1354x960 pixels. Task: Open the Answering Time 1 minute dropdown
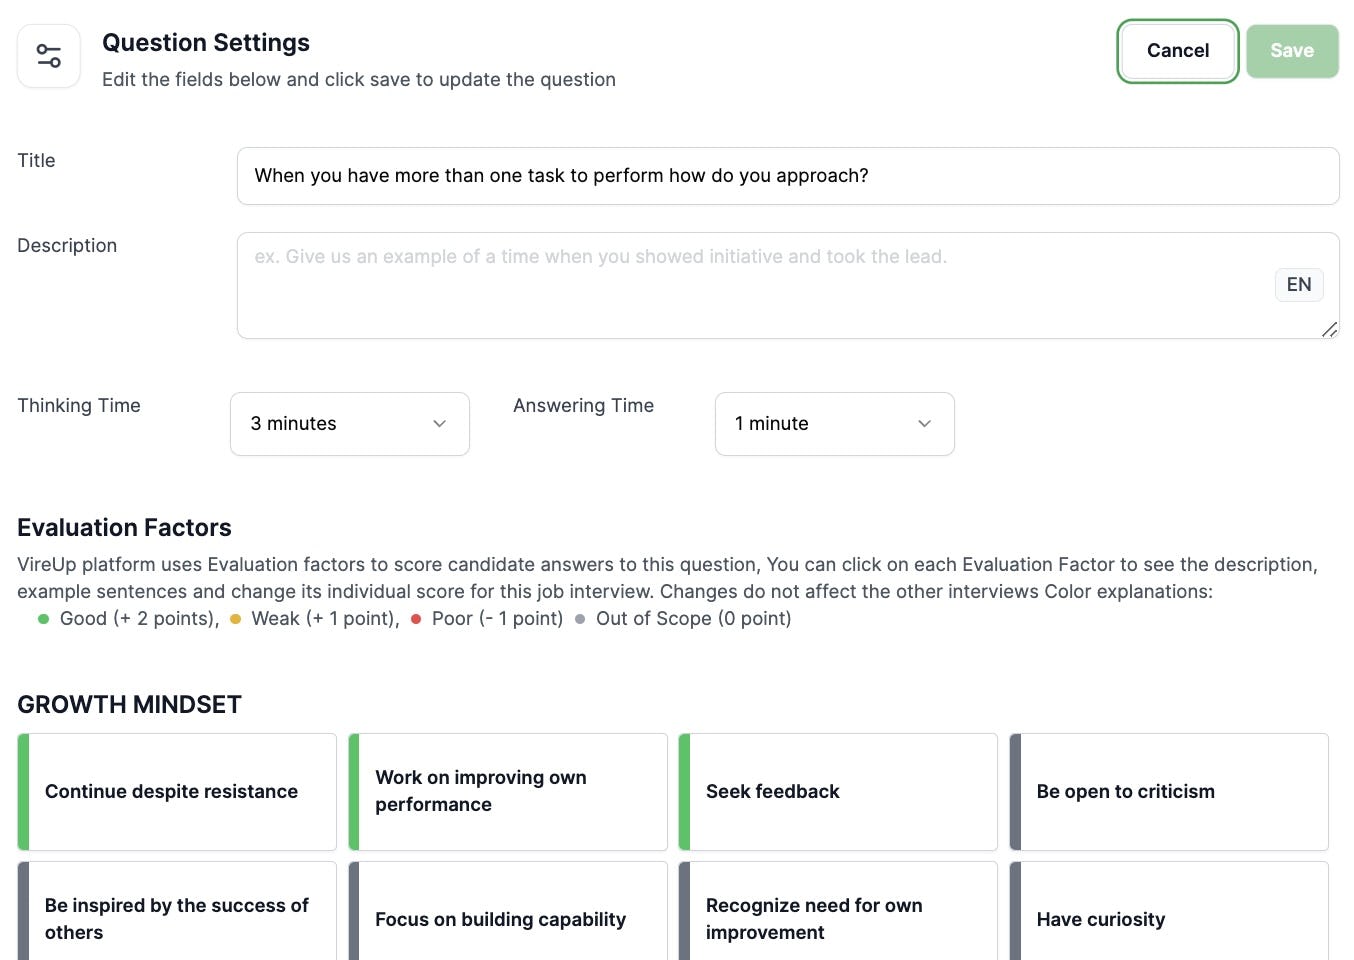[834, 424]
